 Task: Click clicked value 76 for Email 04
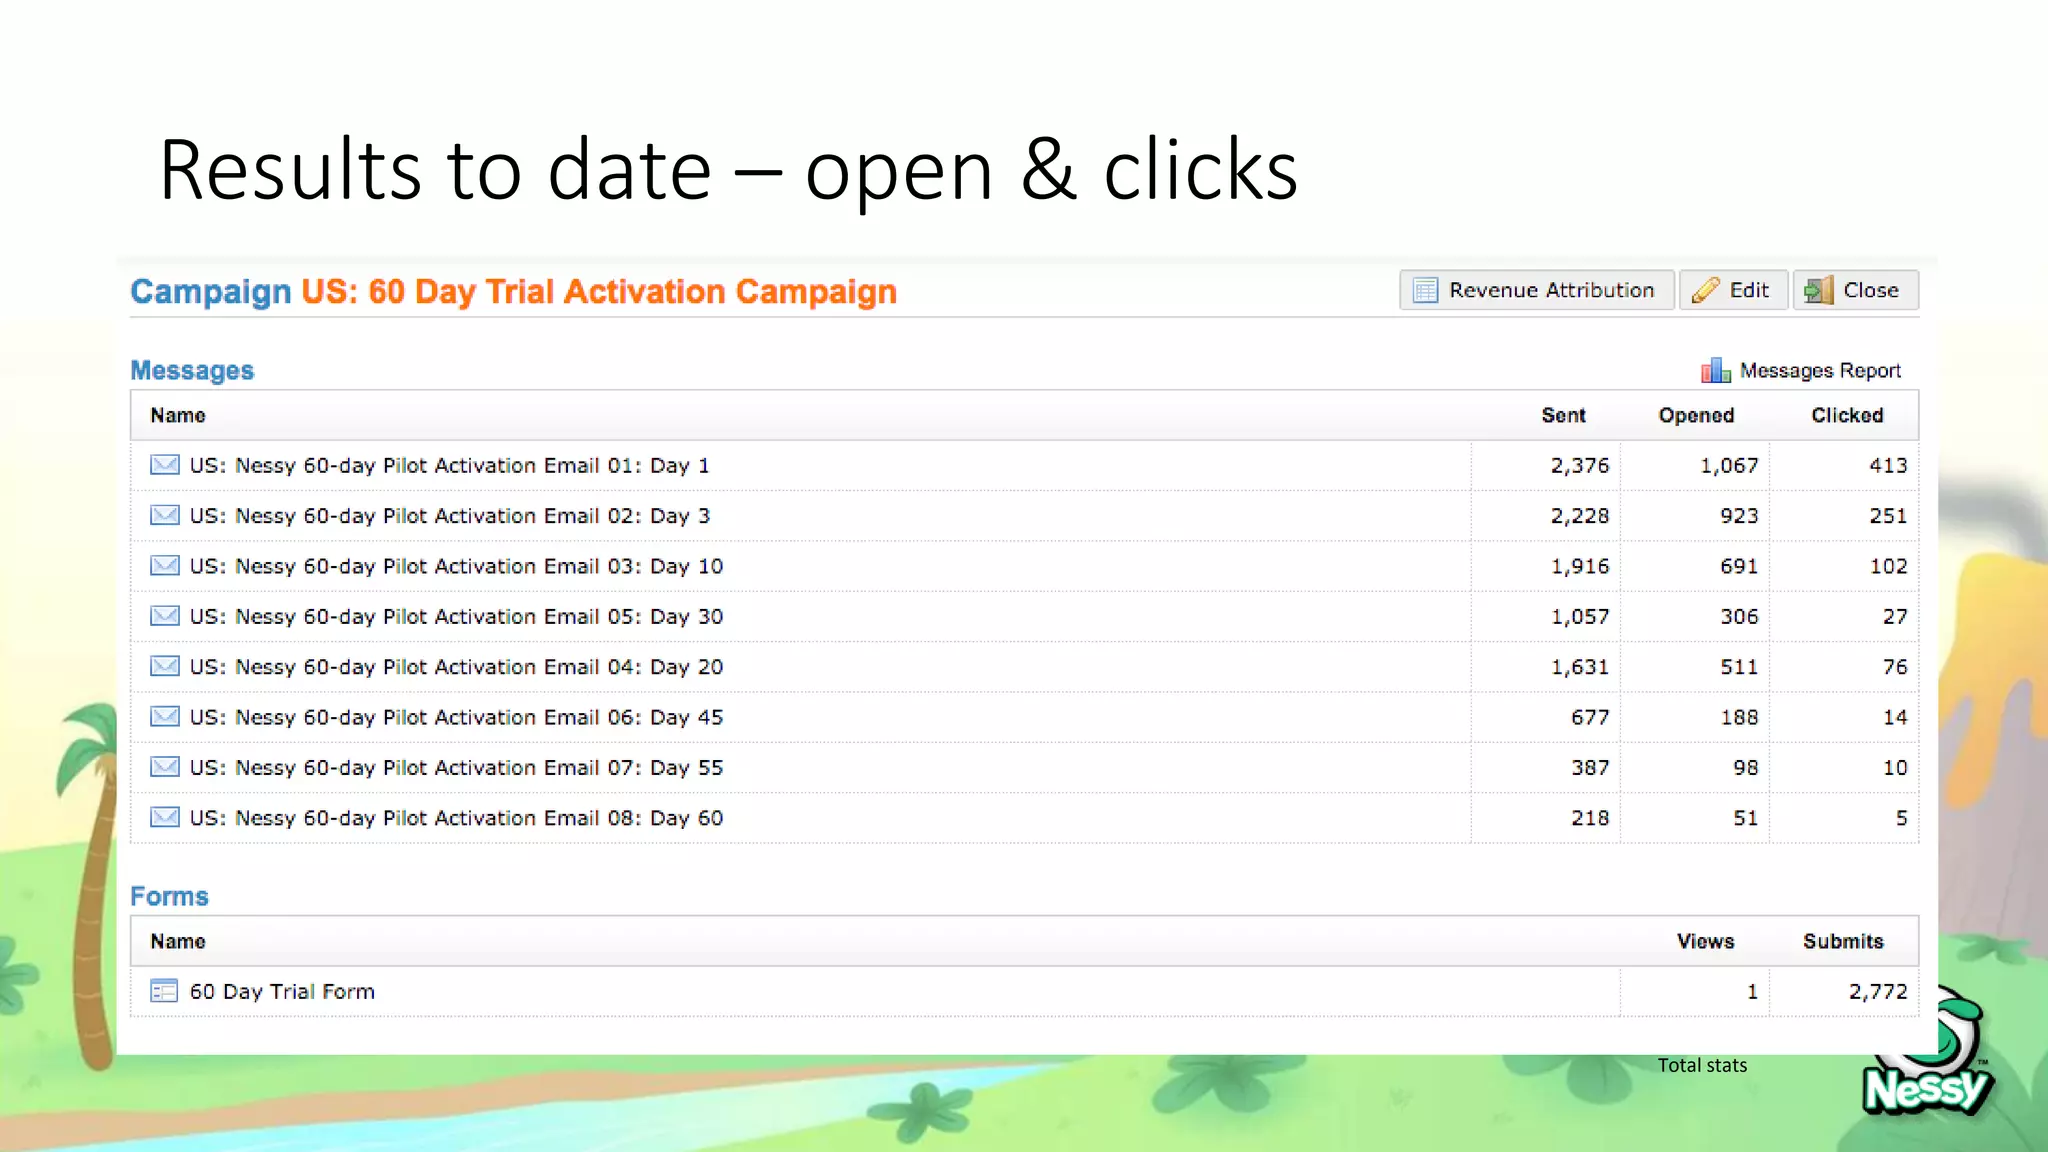tap(1895, 667)
